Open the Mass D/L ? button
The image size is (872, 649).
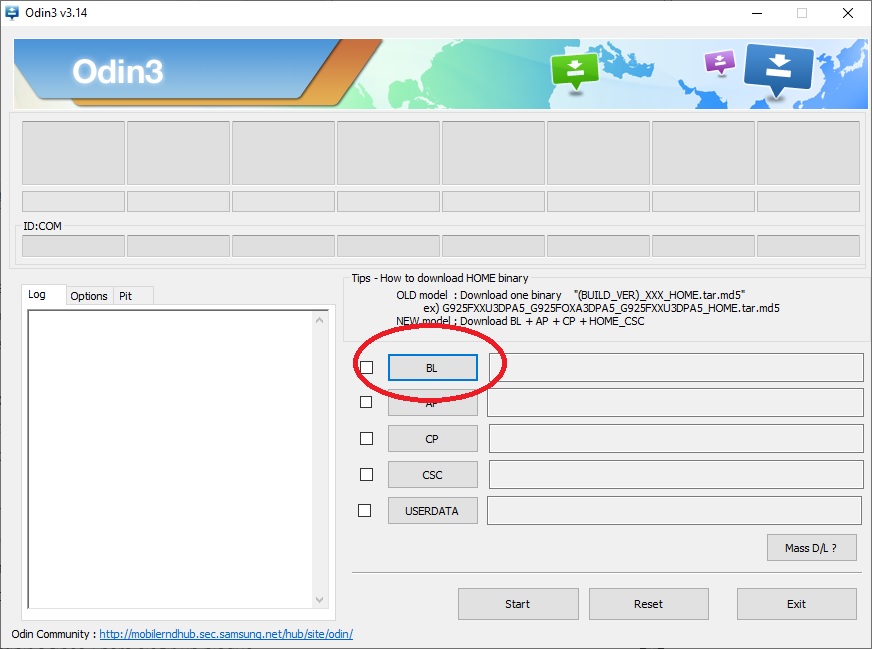(x=811, y=547)
